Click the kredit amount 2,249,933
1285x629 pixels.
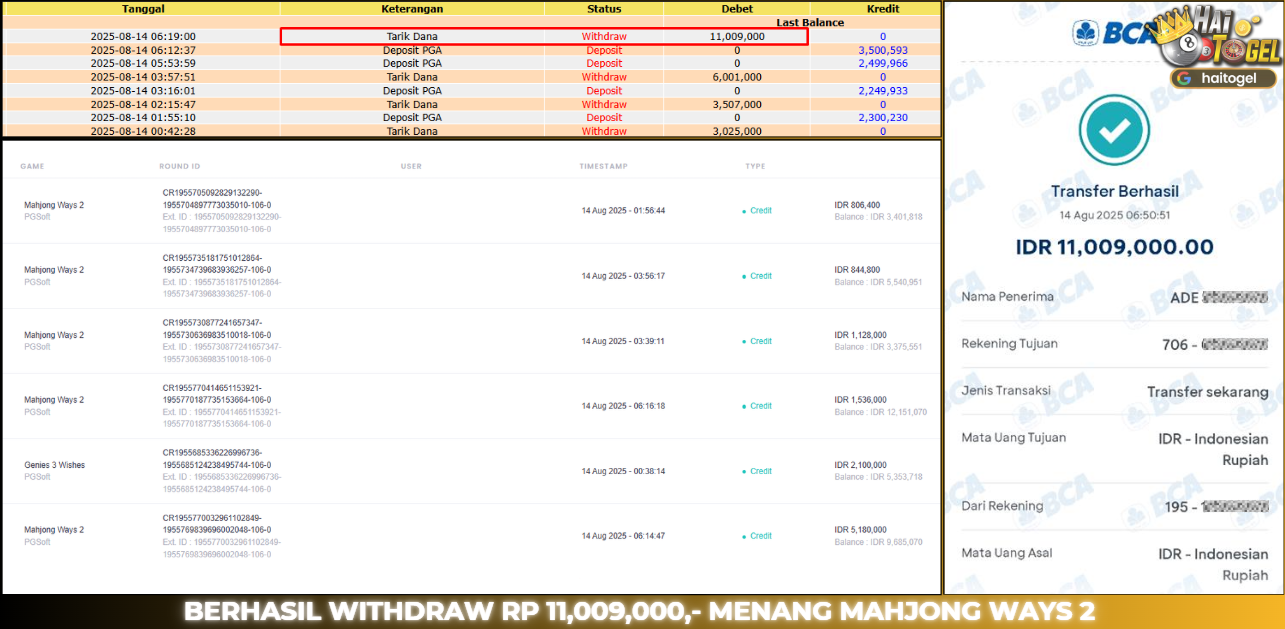coord(883,90)
